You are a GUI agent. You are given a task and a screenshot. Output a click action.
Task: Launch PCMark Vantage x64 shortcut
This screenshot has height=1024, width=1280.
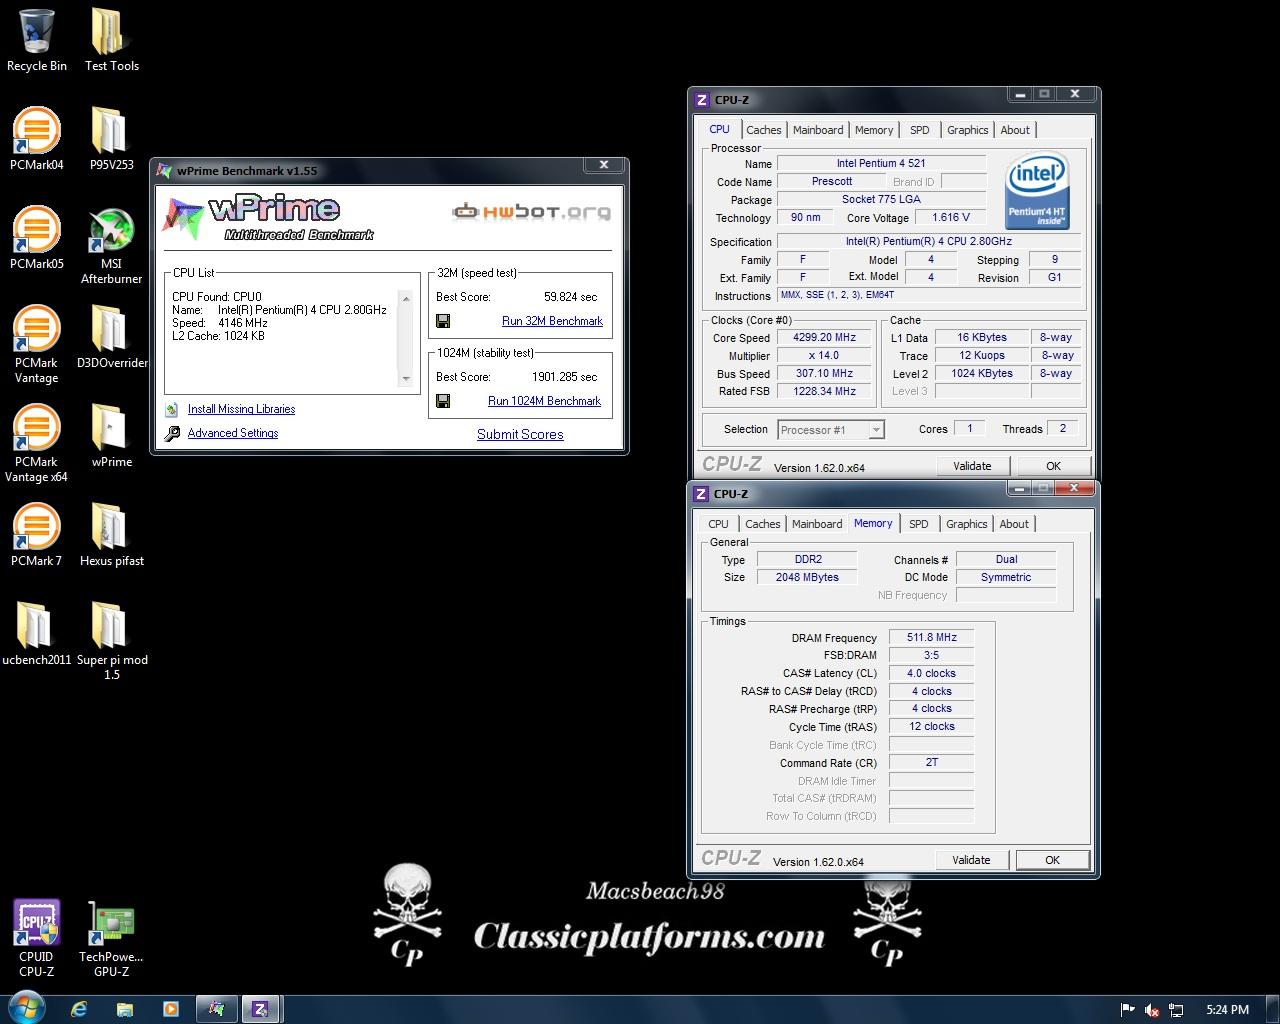[37, 443]
